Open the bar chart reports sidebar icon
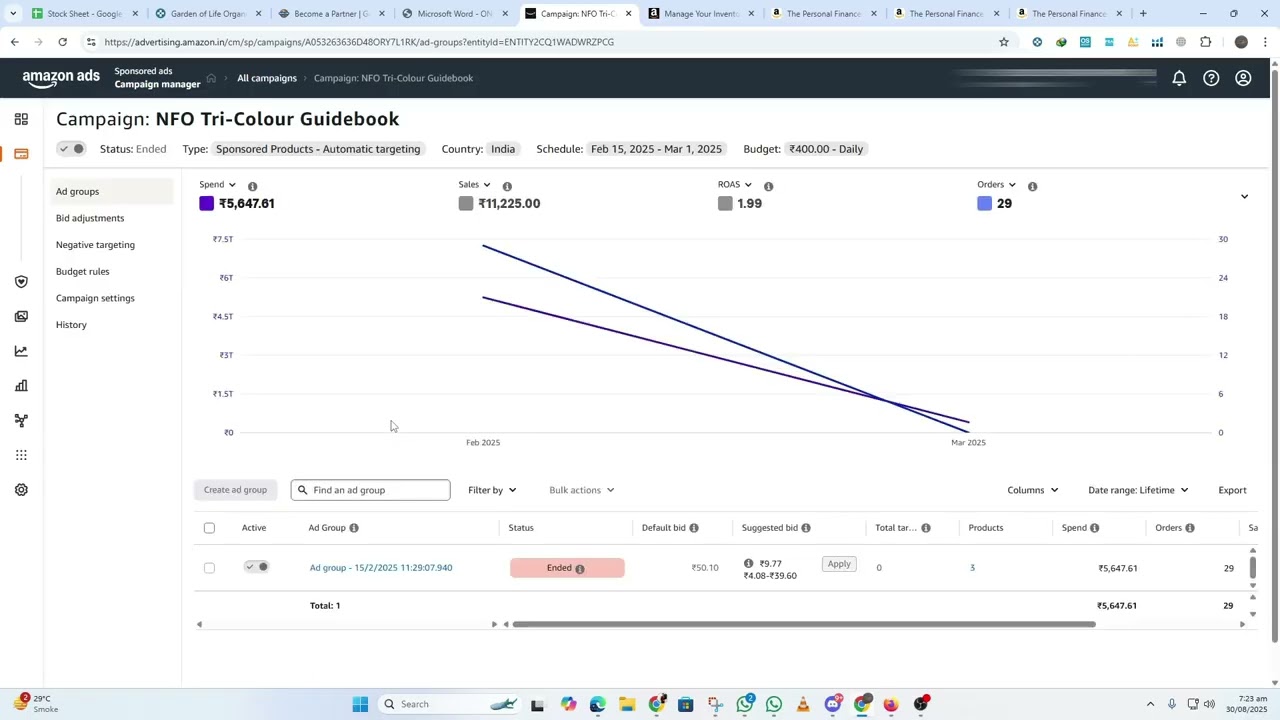The width and height of the screenshot is (1280, 720). click(x=21, y=386)
